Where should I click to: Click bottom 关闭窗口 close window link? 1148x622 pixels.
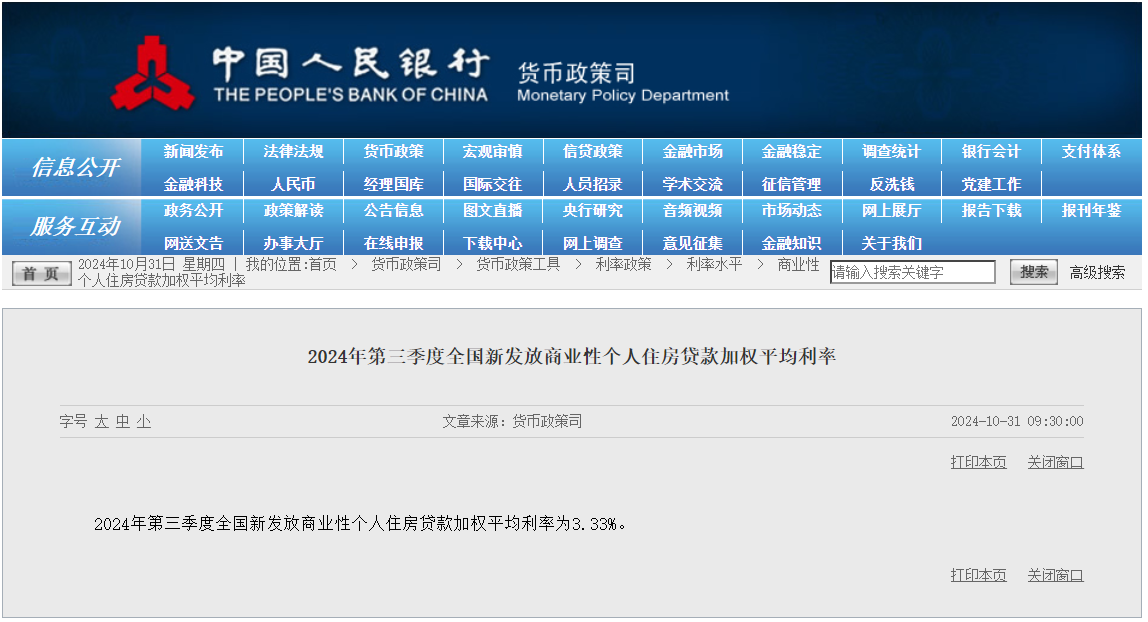pyautogui.click(x=1055, y=575)
